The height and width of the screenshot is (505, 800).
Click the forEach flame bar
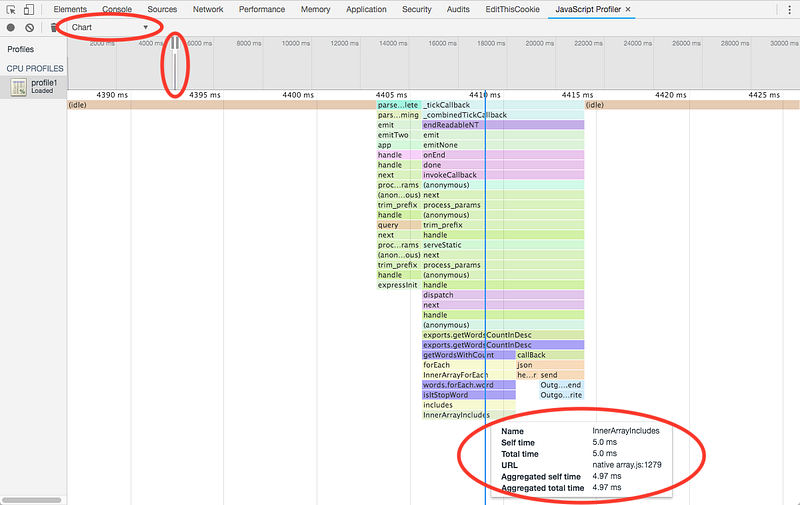coord(468,365)
